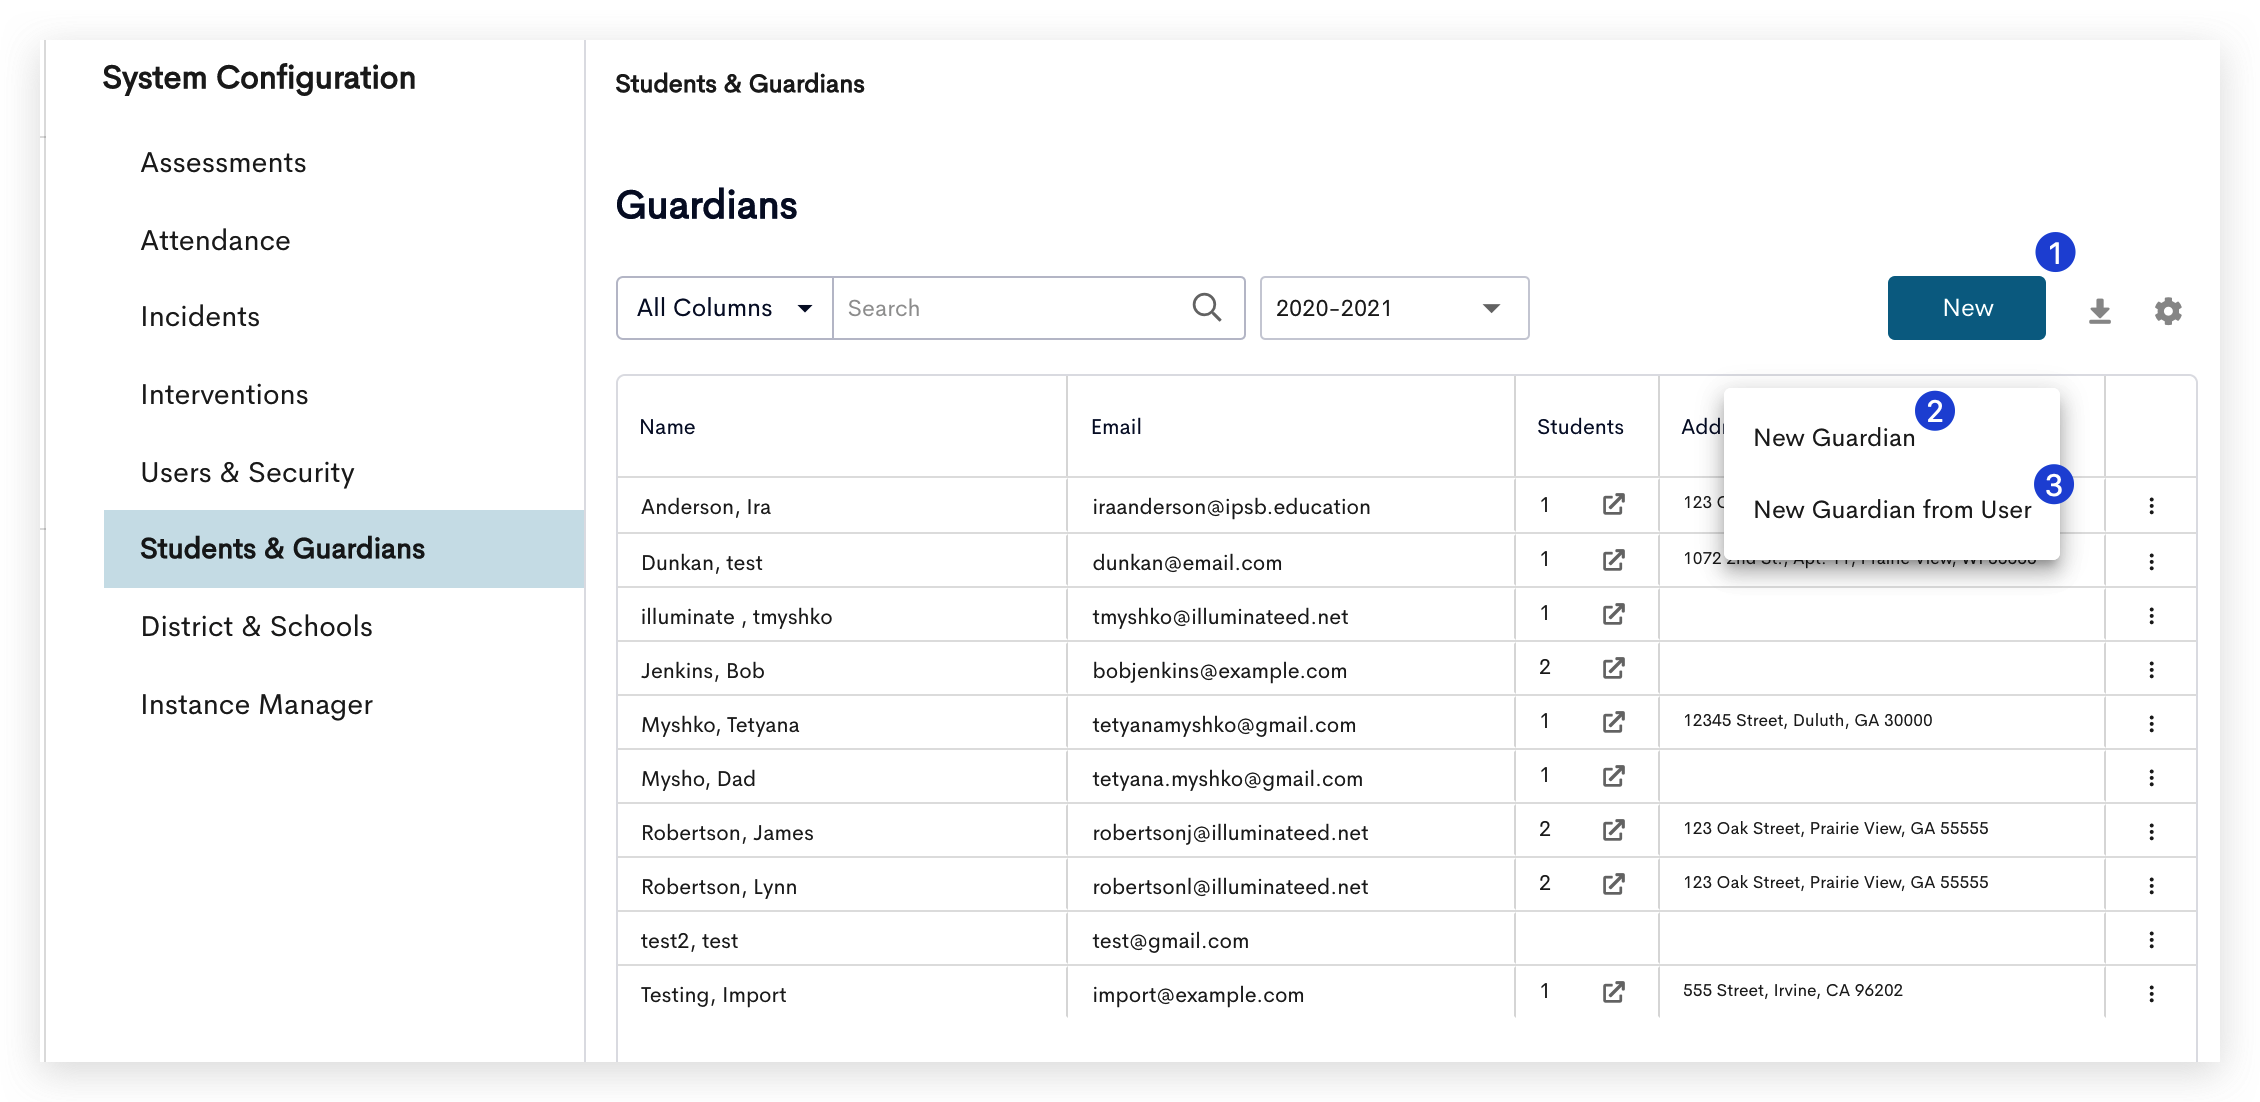Click email import@example.com
The image size is (2260, 1102).
[1198, 995]
